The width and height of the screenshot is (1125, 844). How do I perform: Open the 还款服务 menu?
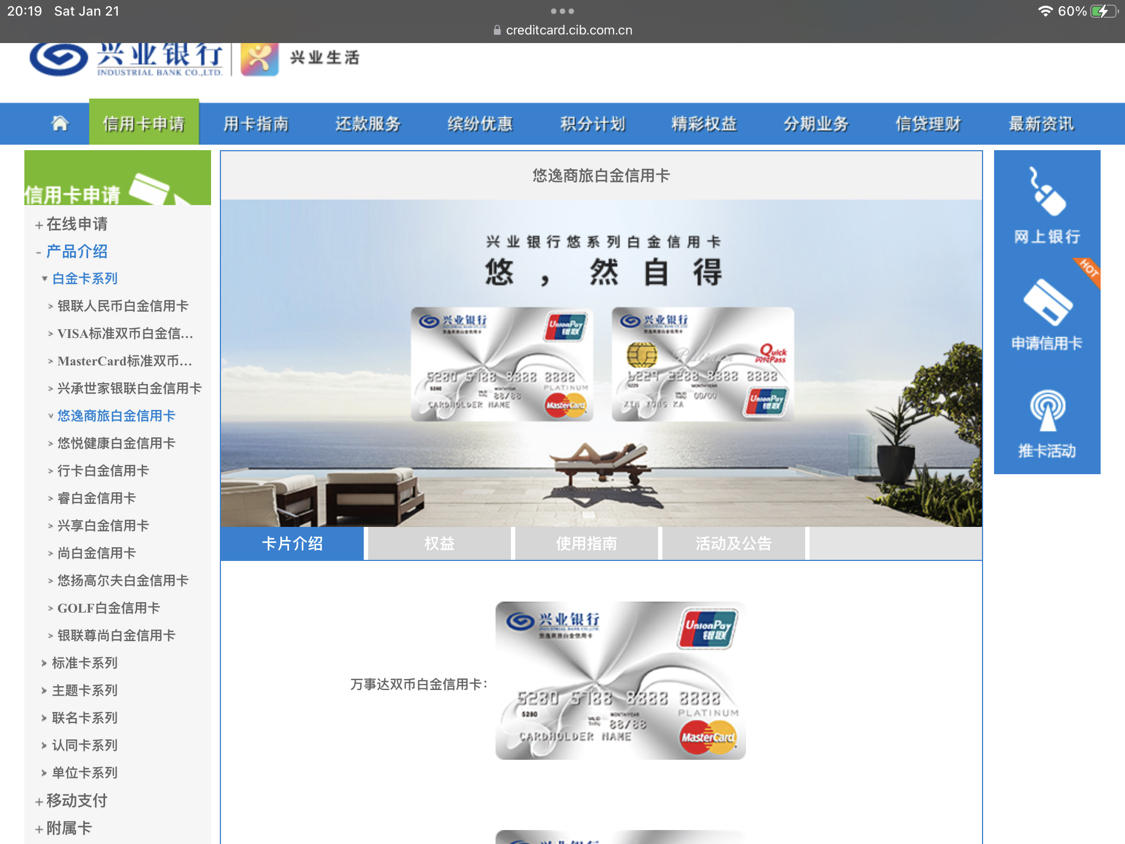coord(368,123)
